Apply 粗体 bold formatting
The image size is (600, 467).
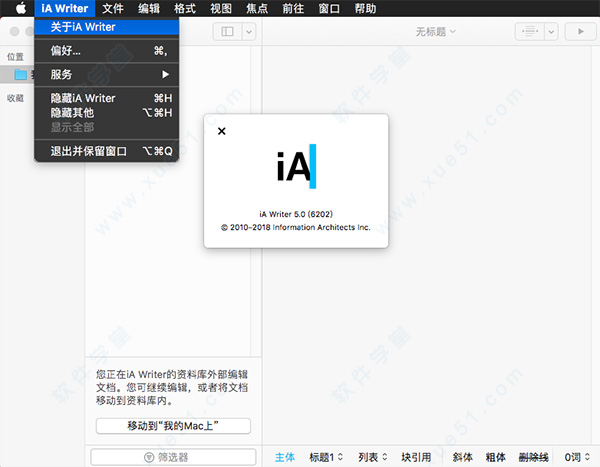pyautogui.click(x=496, y=457)
